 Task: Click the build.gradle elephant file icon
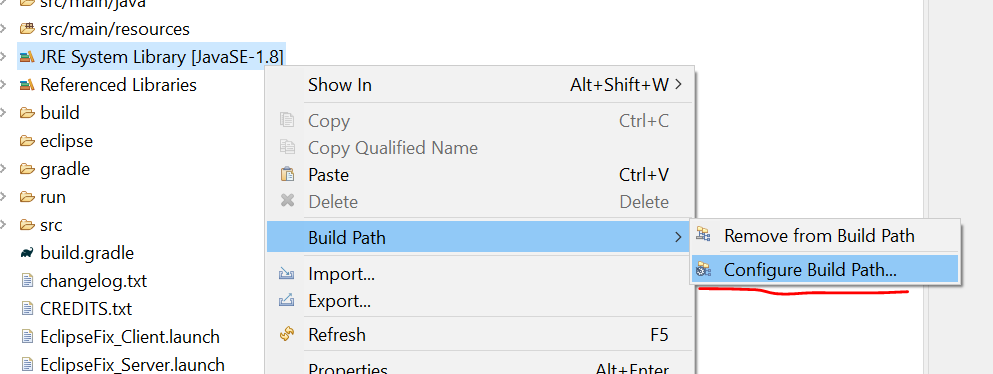click(x=27, y=253)
